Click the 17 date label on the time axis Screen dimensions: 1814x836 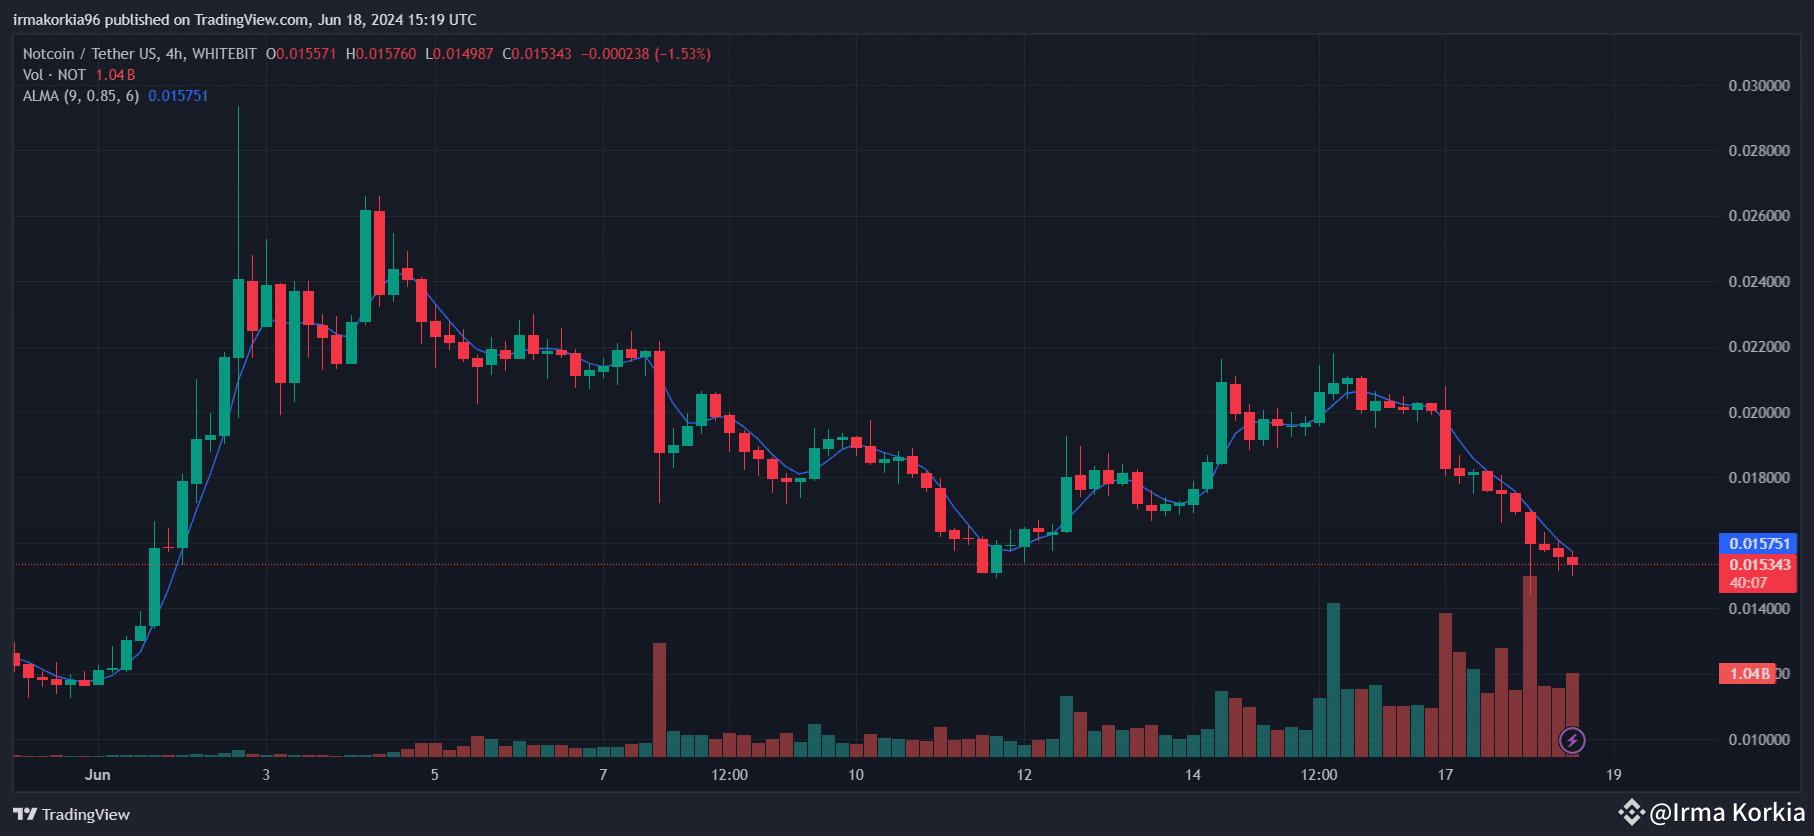[1445, 775]
